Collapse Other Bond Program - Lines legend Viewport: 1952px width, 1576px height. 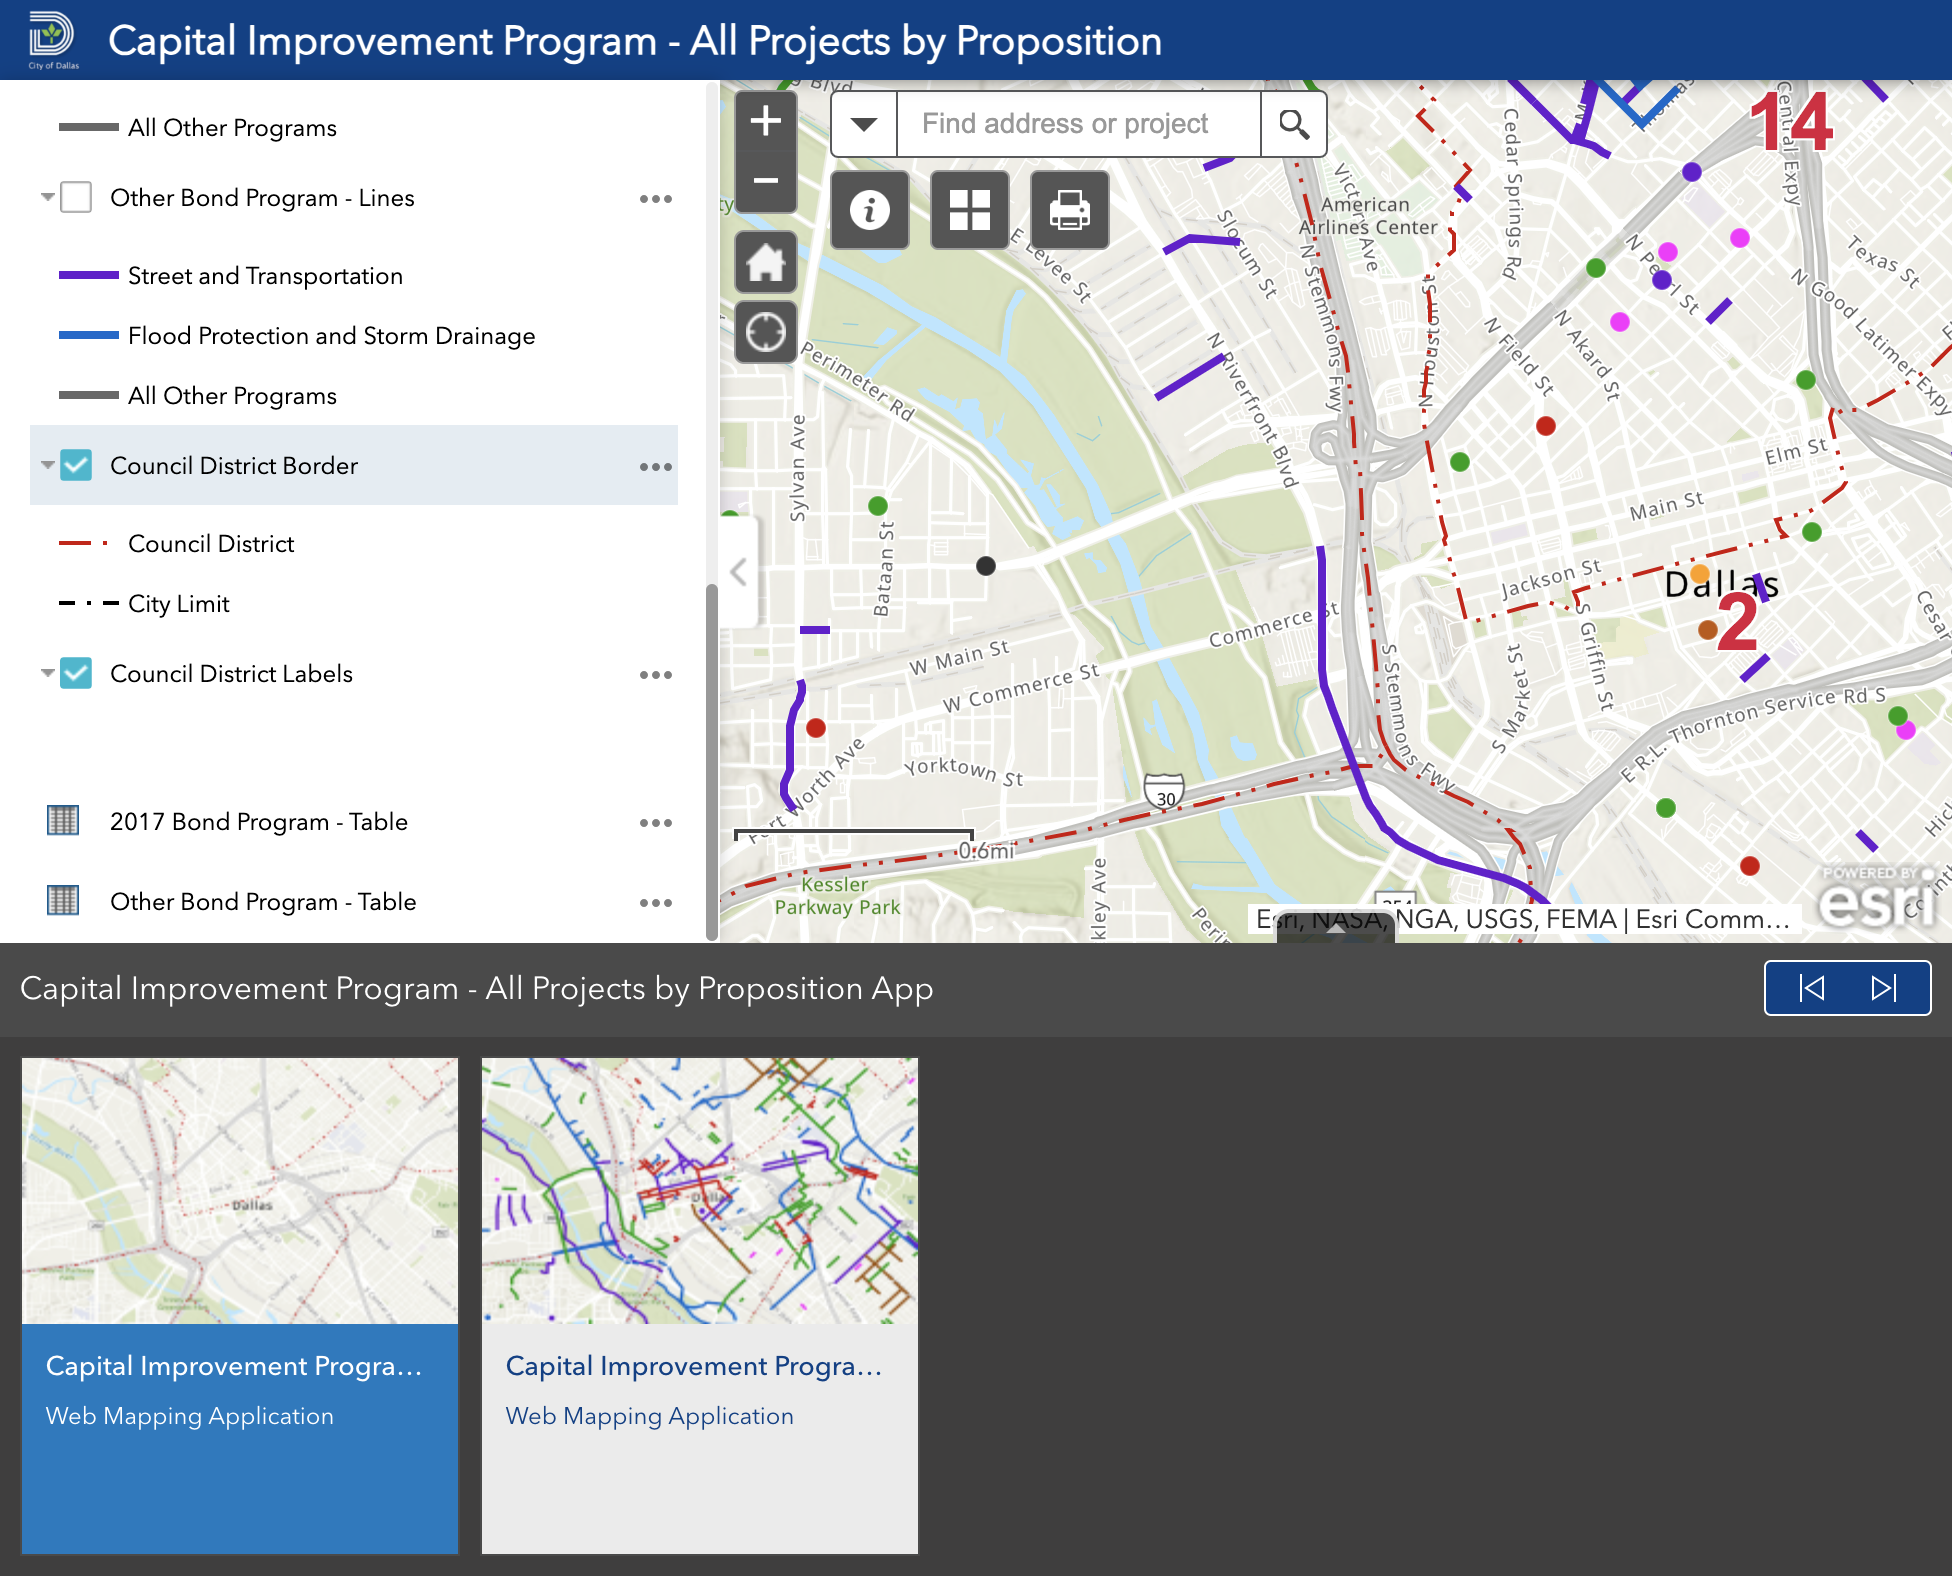click(47, 197)
